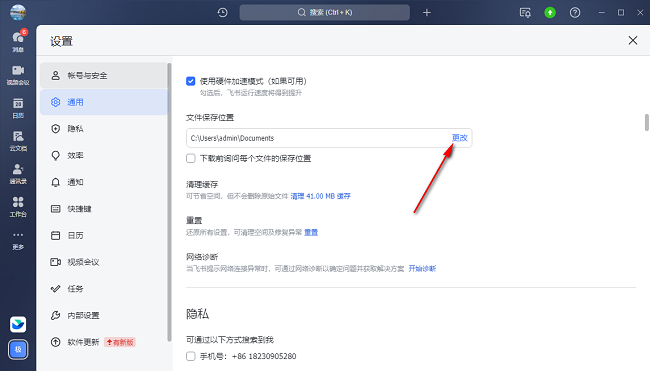
Task: Select the Privacy (隐私) settings tab
Action: 104,129
